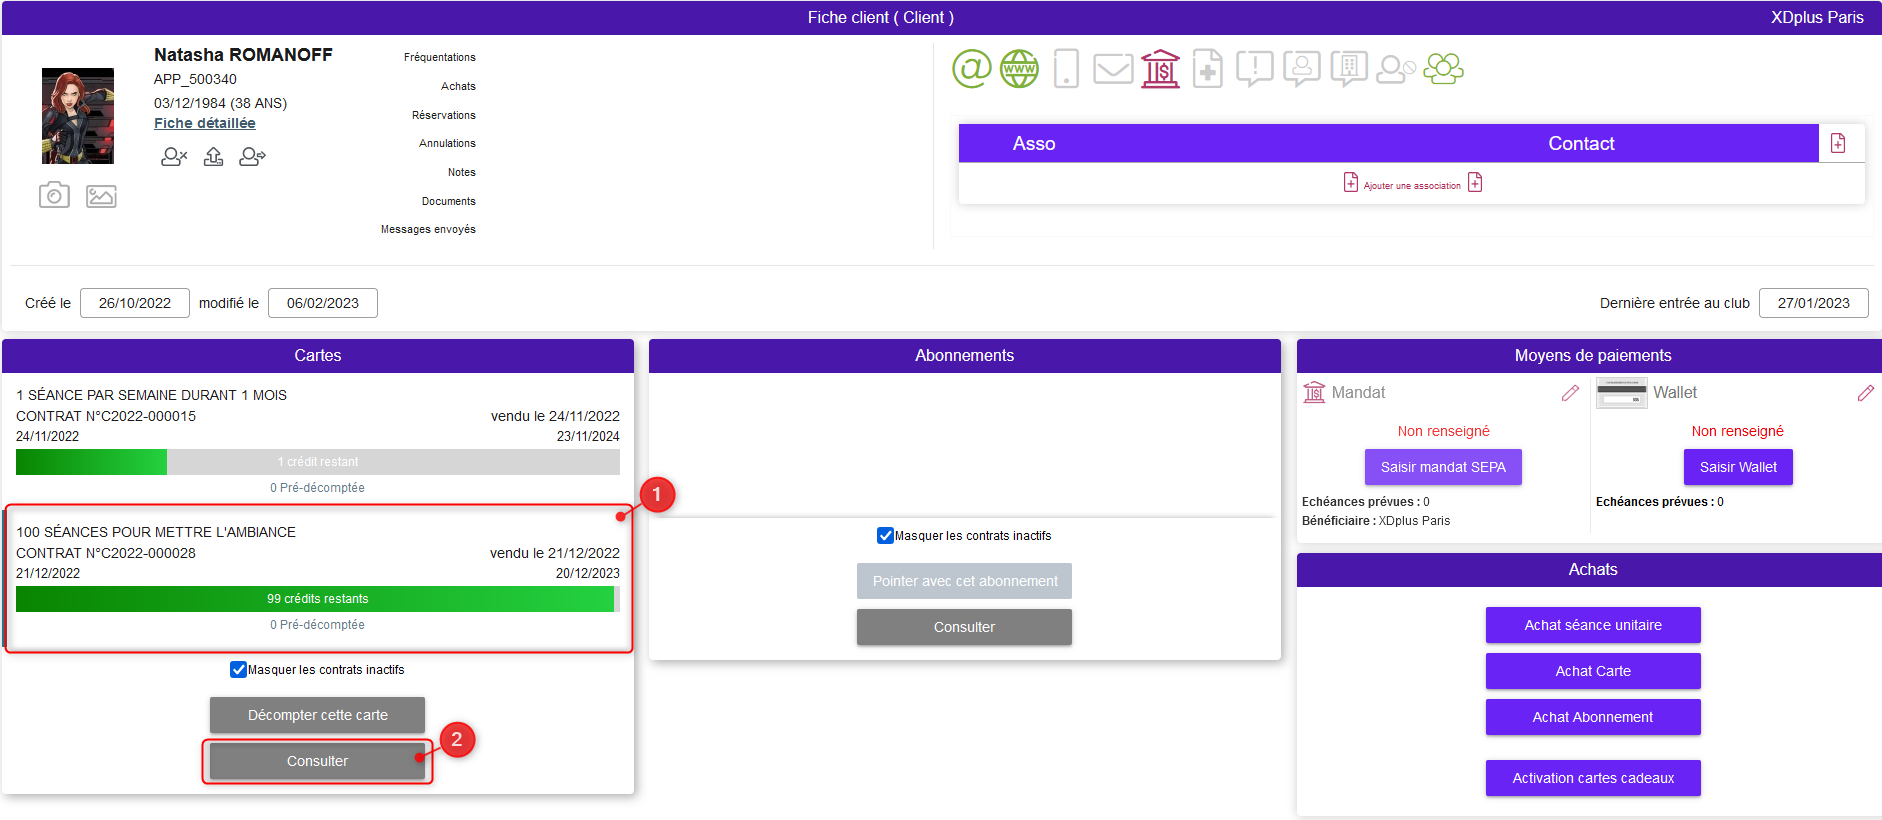Open the Fiche détaillée link

[204, 123]
